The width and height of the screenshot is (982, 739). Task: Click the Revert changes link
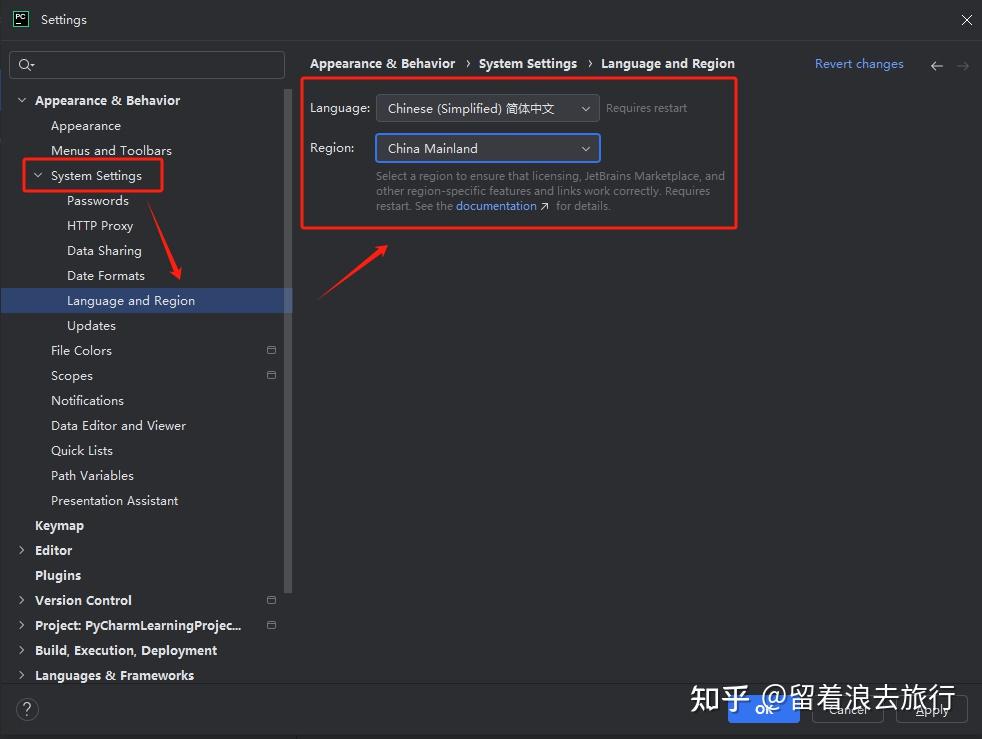[x=859, y=63]
